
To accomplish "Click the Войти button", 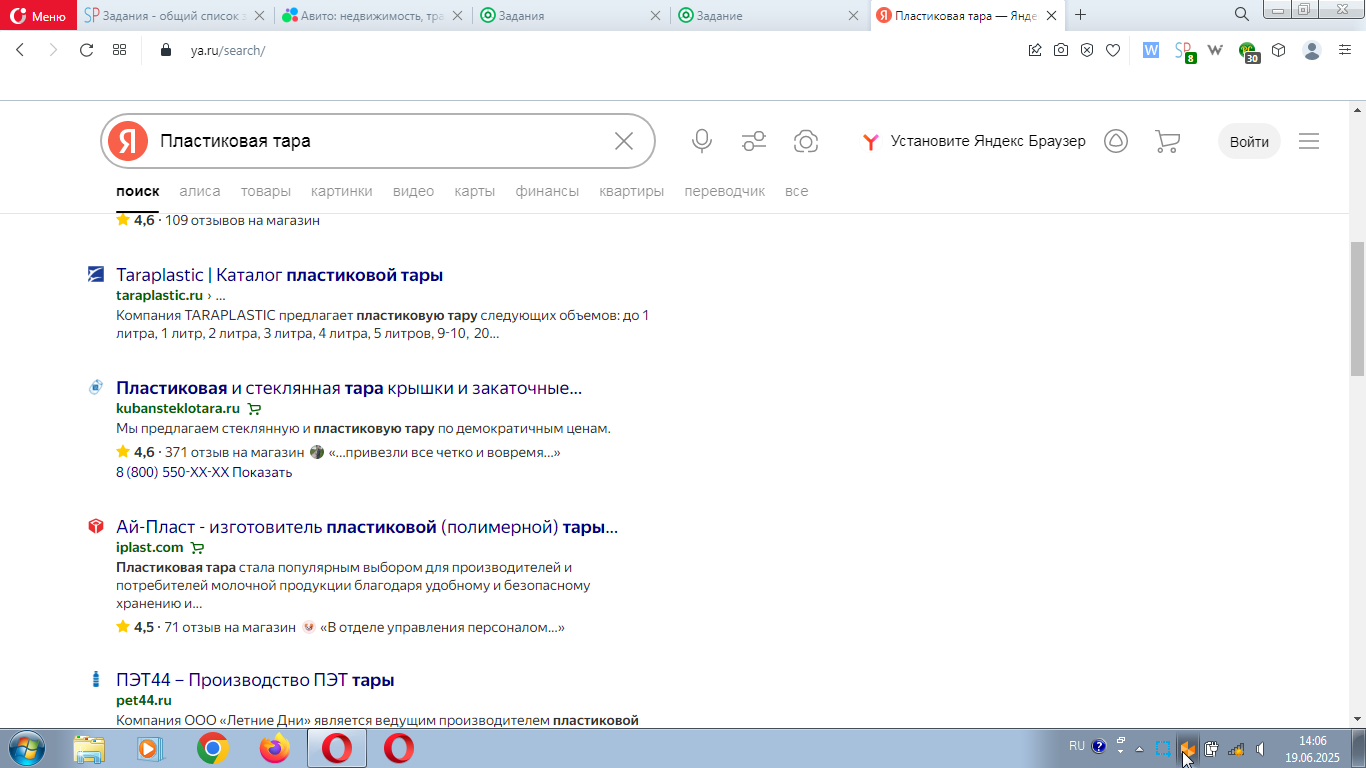I will pos(1249,141).
